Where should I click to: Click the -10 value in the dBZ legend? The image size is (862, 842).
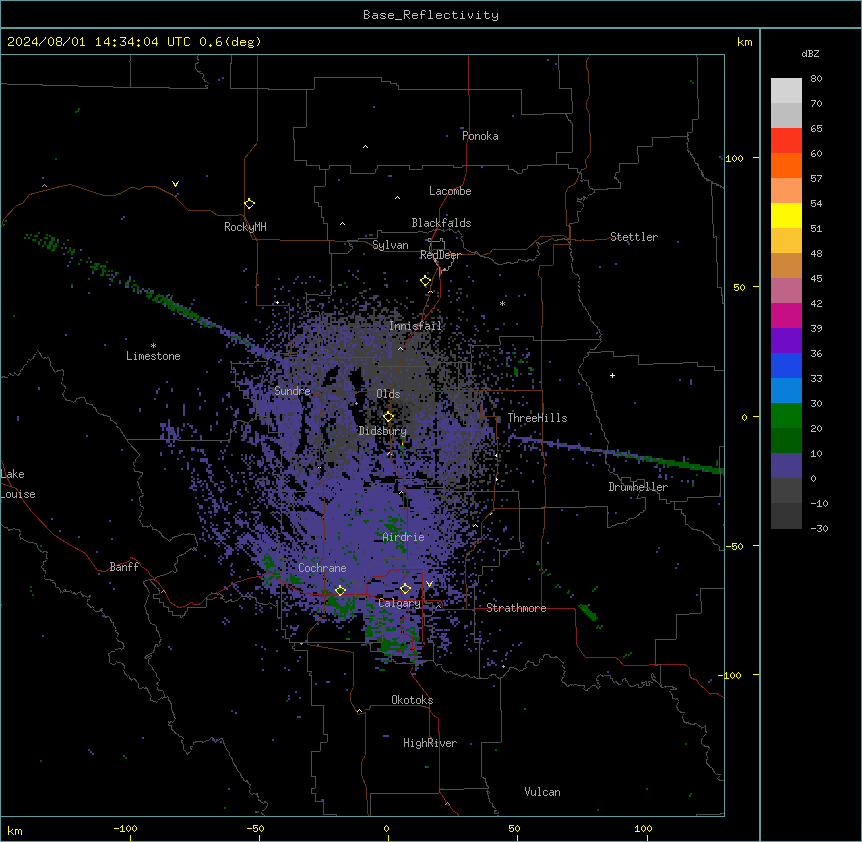pos(819,503)
